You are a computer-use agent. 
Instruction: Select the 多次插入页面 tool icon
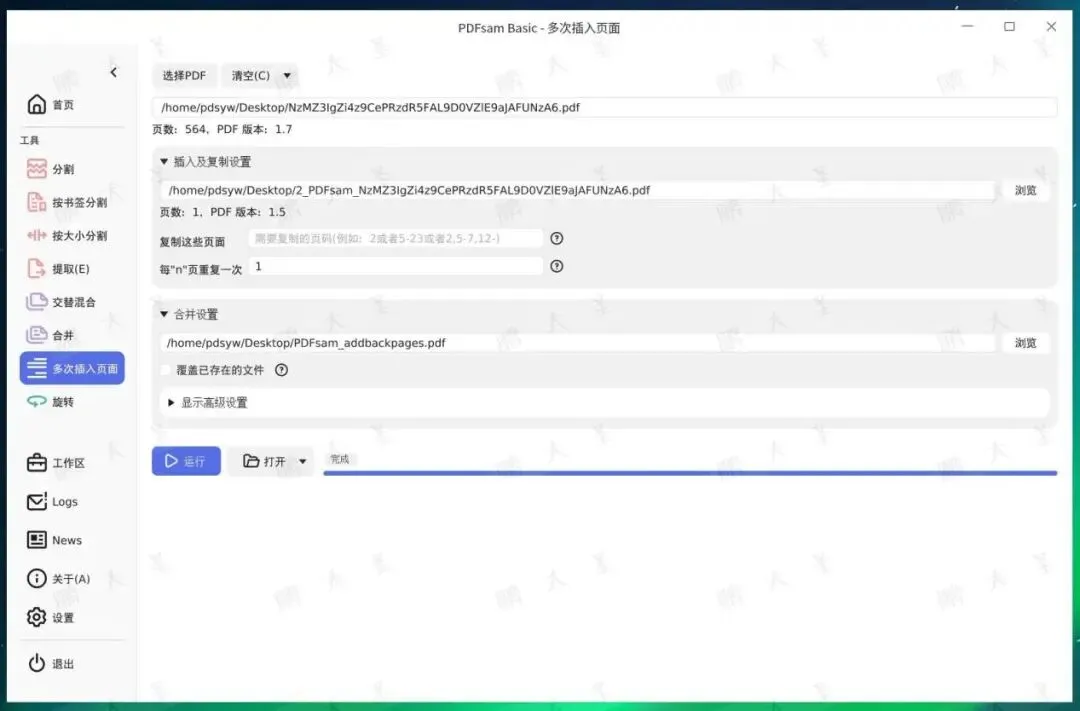37,369
